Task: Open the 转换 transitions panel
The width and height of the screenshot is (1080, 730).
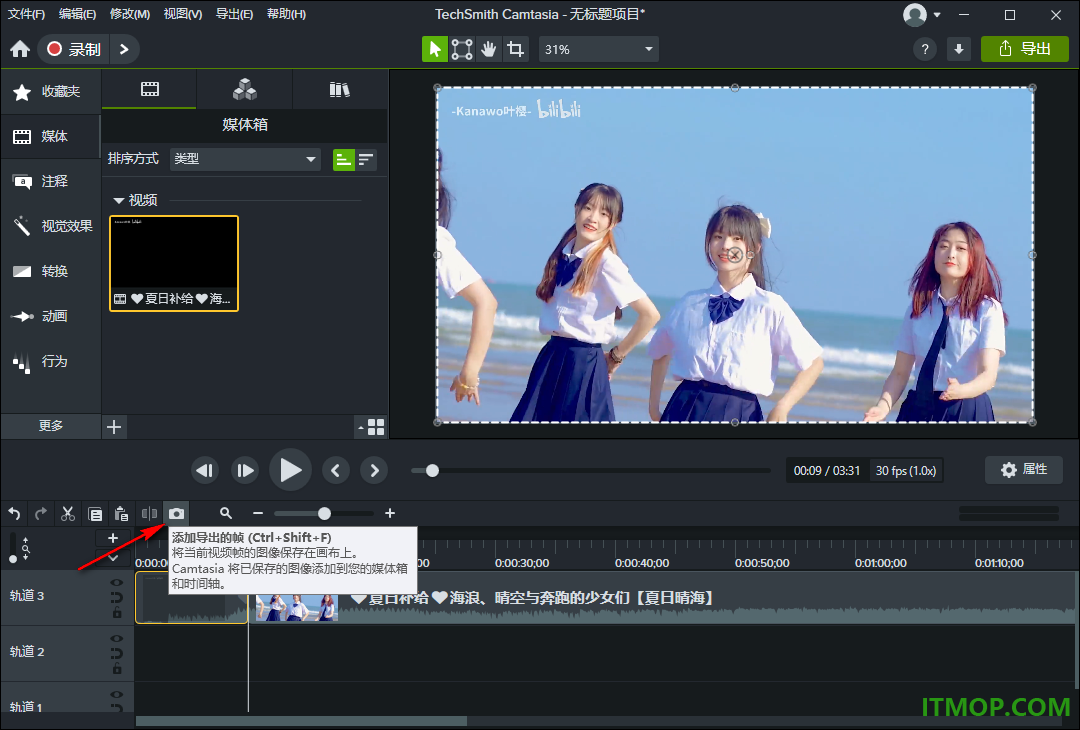Action: tap(50, 271)
